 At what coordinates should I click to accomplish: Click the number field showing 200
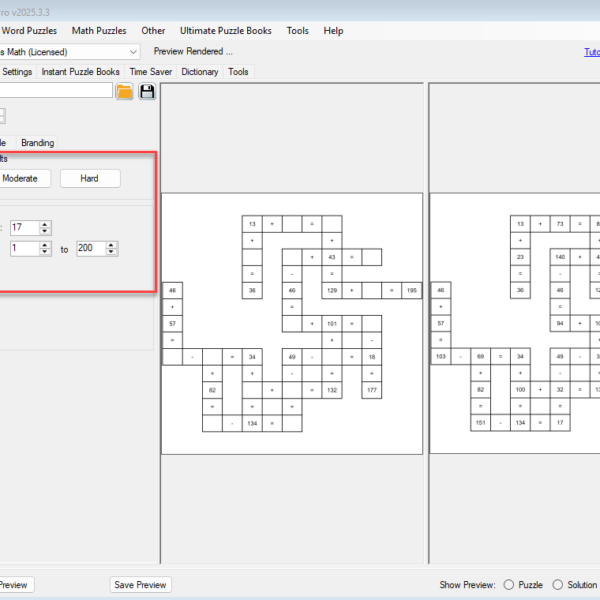[x=90, y=248]
